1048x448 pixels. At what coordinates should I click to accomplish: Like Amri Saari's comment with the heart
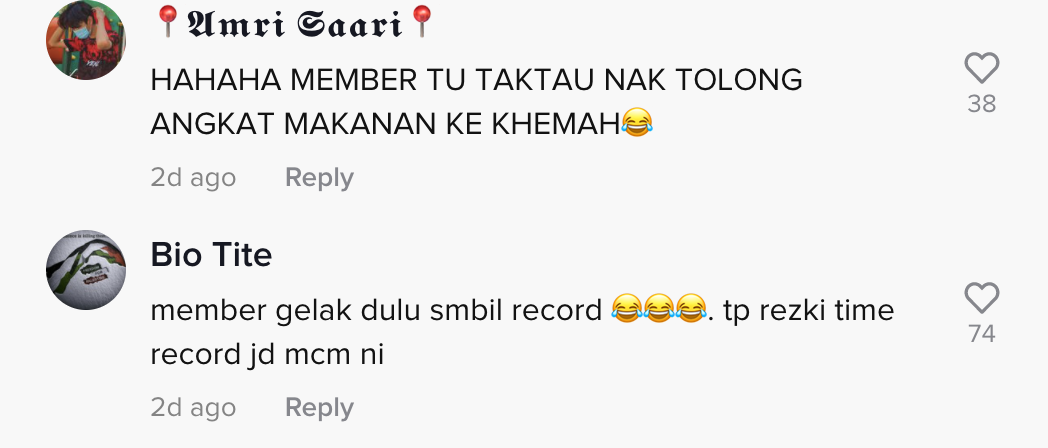coord(981,68)
